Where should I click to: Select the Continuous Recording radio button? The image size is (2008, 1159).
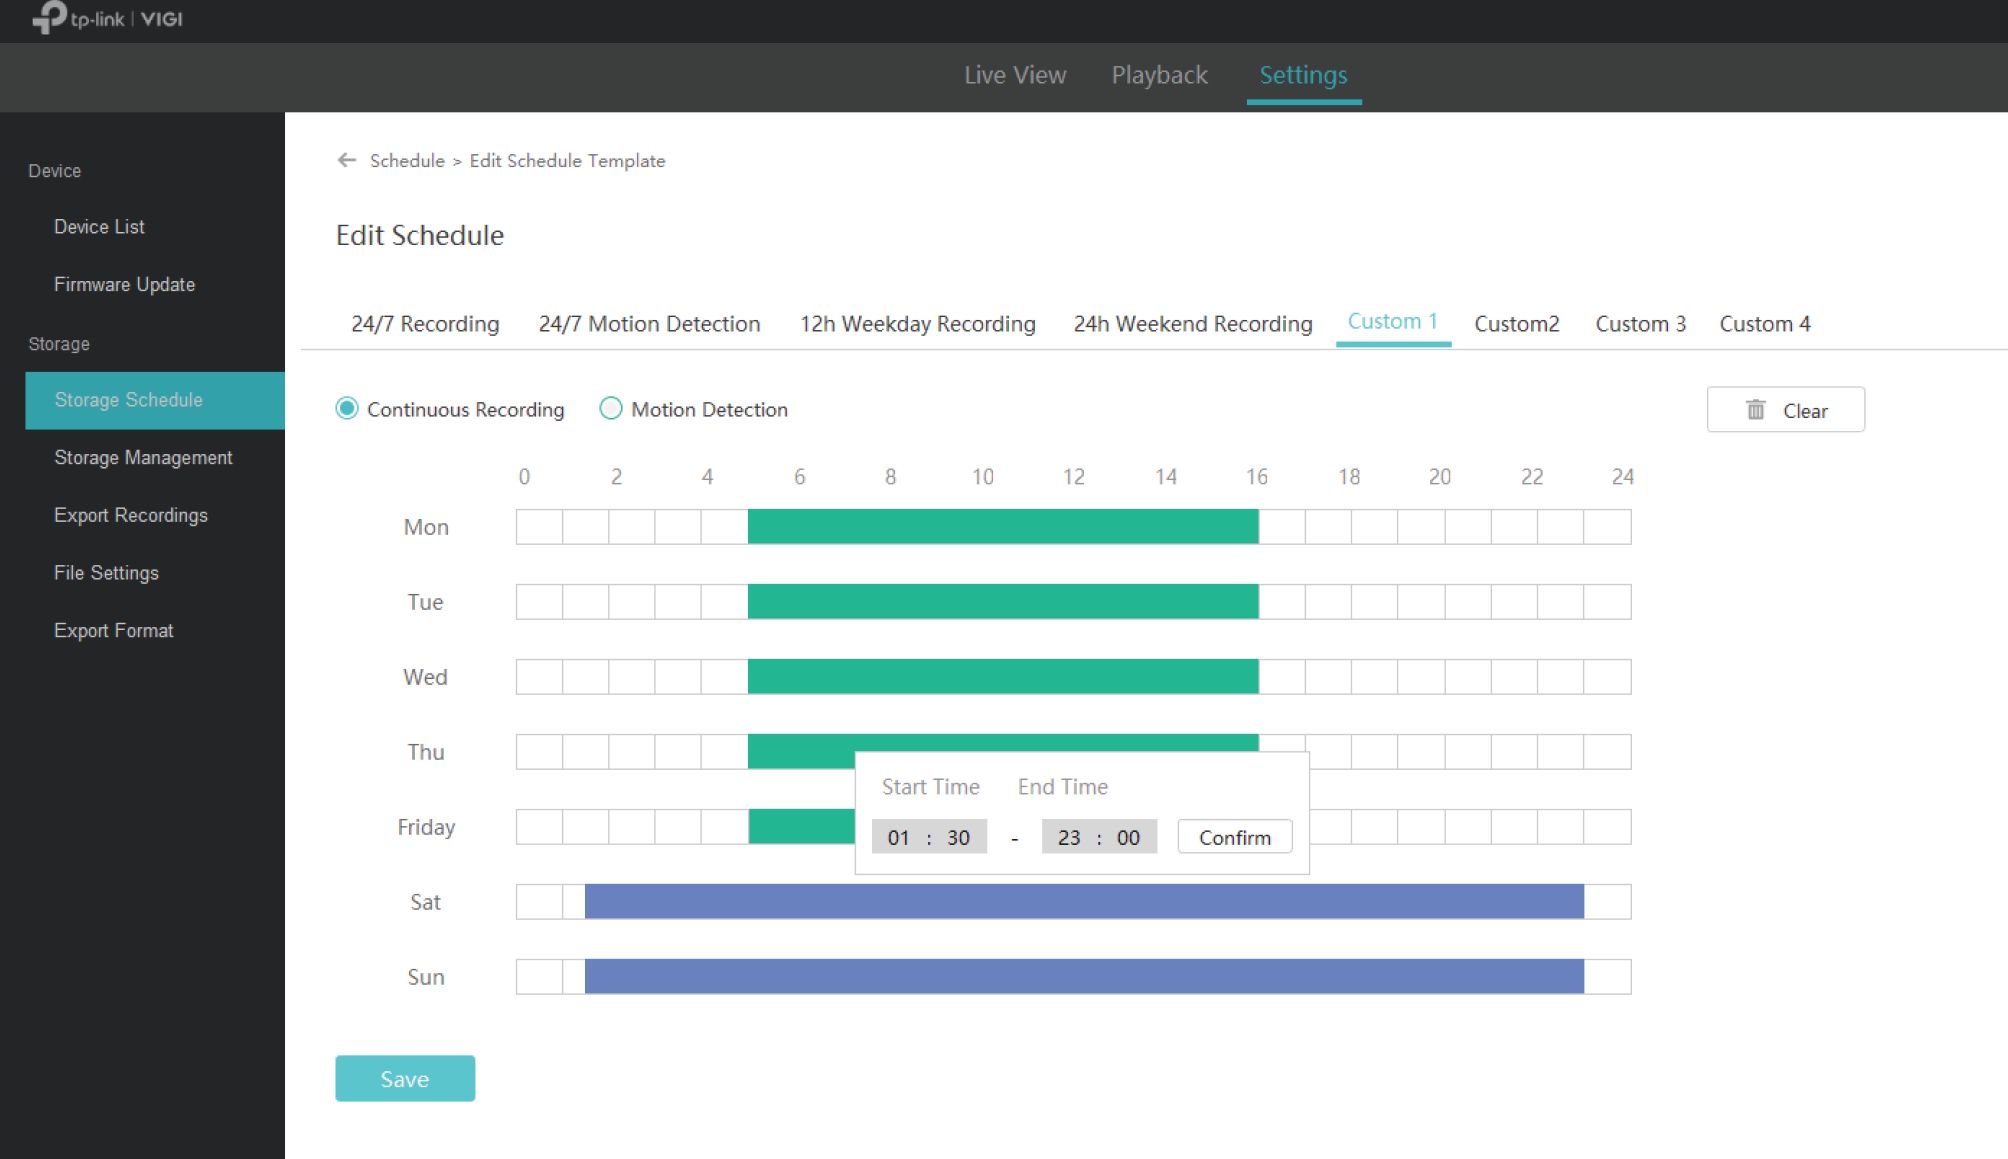coord(347,409)
